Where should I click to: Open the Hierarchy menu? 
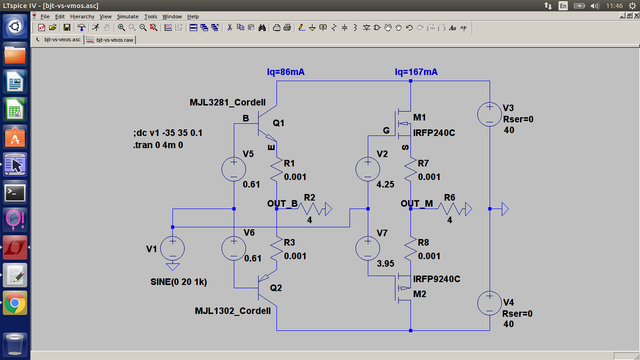tap(82, 16)
